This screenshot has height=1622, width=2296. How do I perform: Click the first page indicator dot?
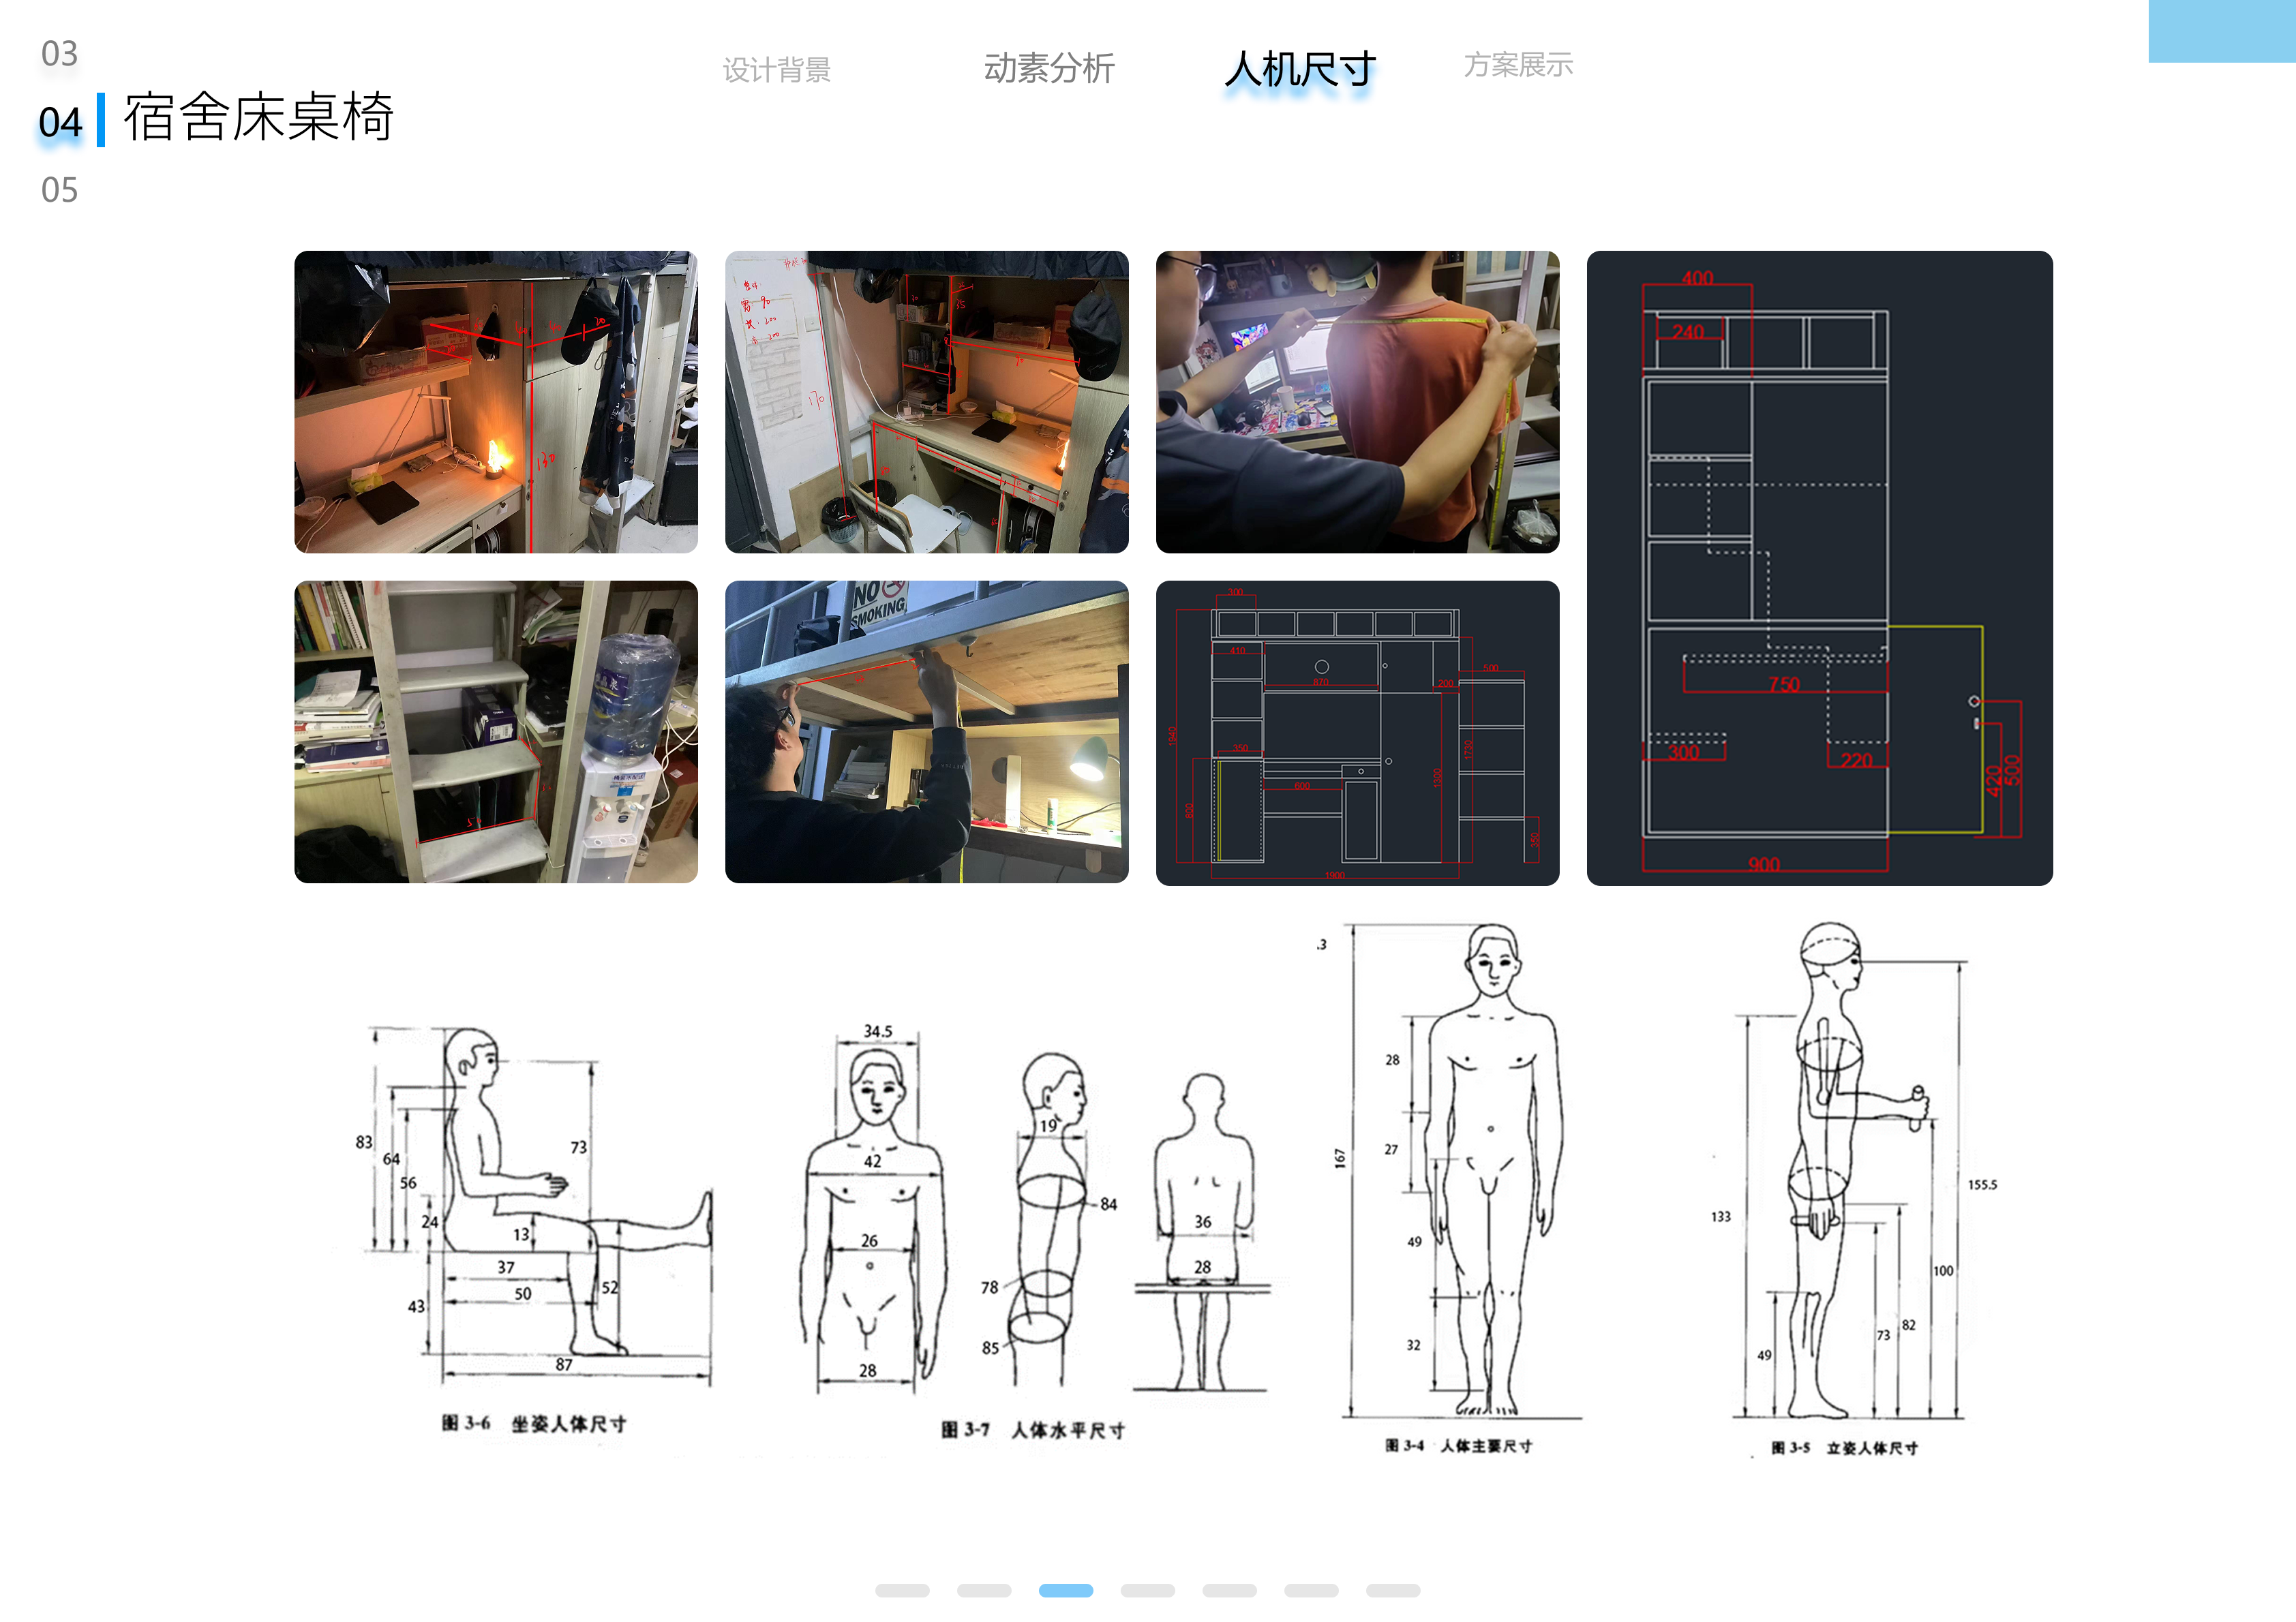tap(902, 1590)
